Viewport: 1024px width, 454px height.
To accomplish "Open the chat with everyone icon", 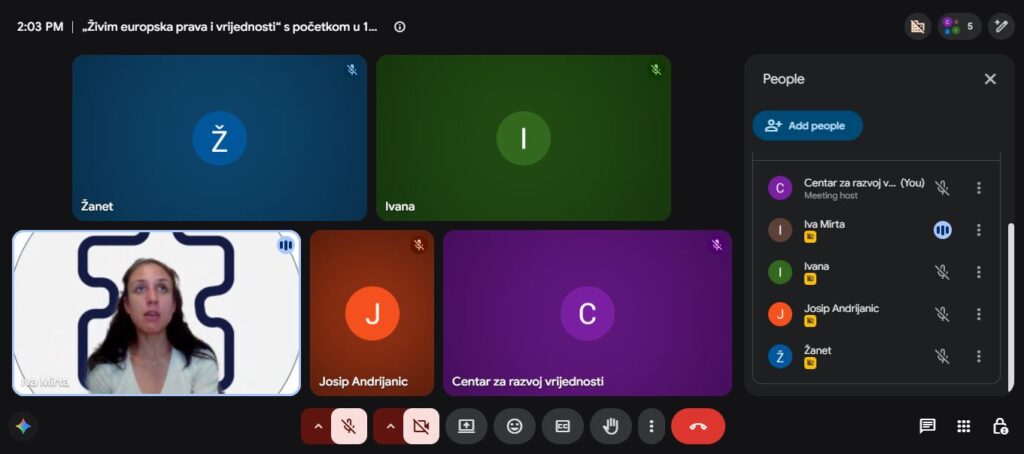I will point(927,427).
